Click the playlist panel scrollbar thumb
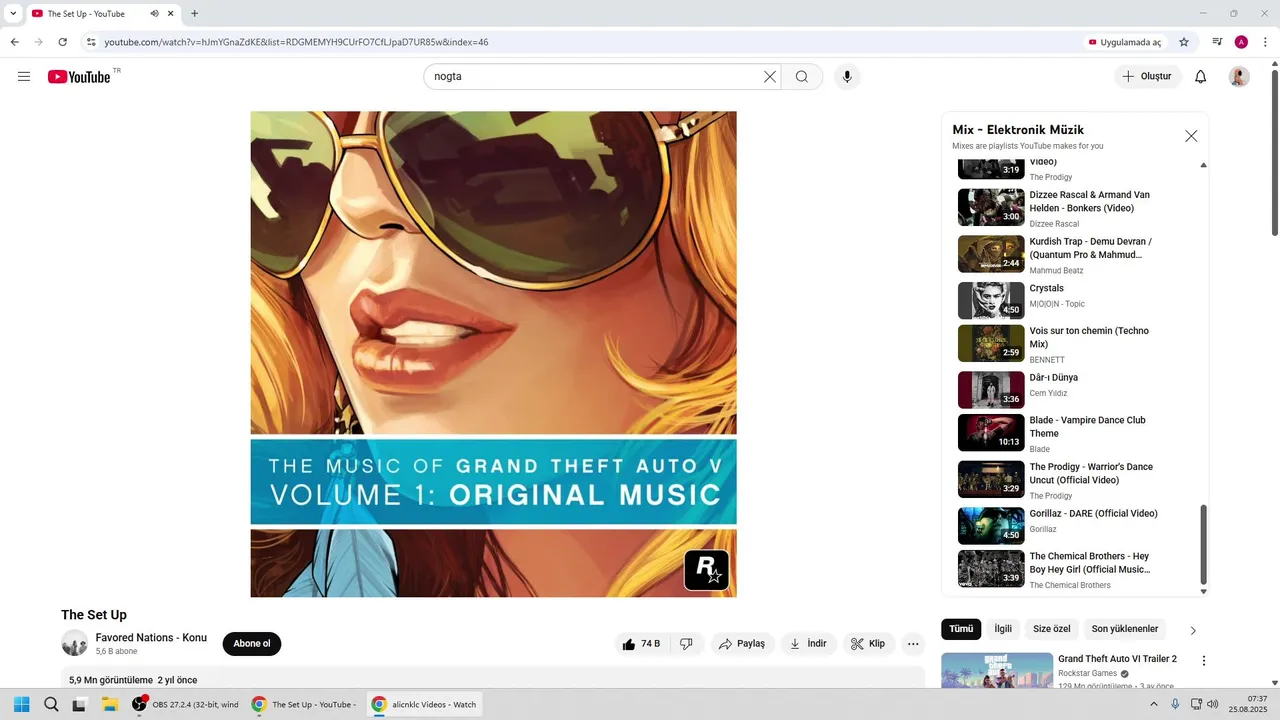This screenshot has height=720, width=1280. (x=1203, y=545)
